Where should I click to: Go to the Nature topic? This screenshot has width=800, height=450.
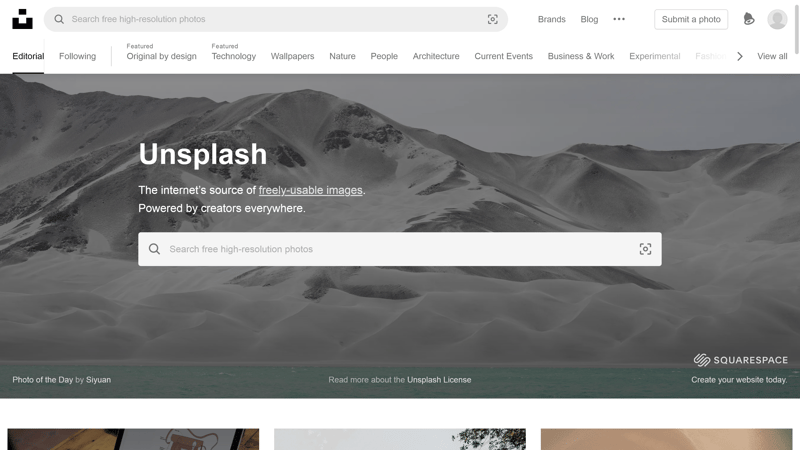tap(342, 56)
